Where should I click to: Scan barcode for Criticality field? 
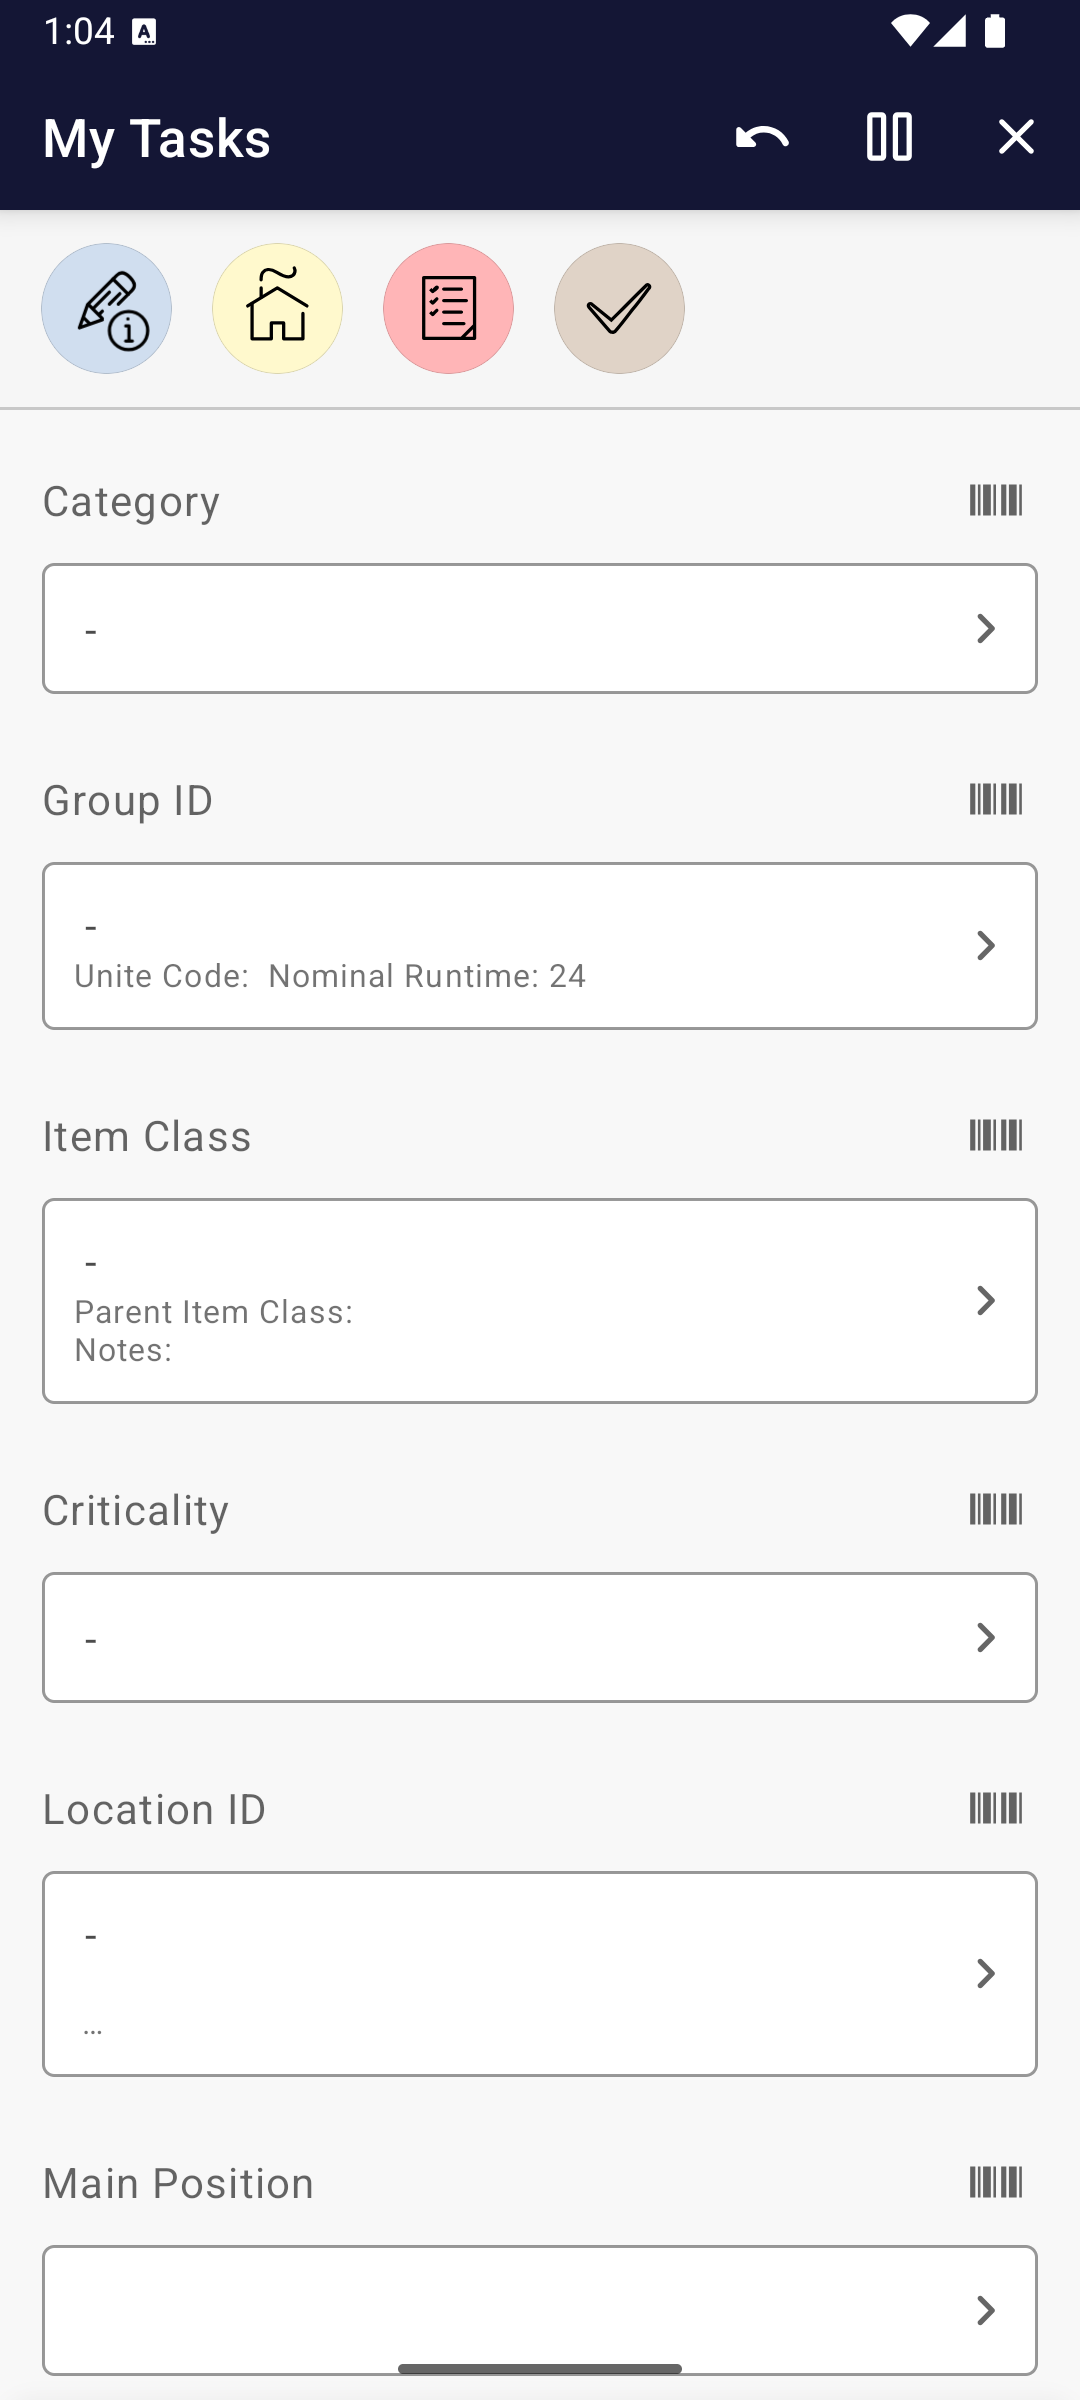[x=996, y=1509]
